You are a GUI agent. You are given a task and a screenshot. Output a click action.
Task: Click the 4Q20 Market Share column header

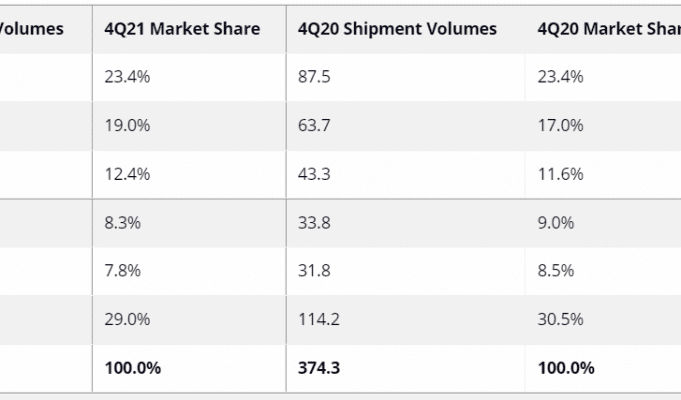click(606, 29)
